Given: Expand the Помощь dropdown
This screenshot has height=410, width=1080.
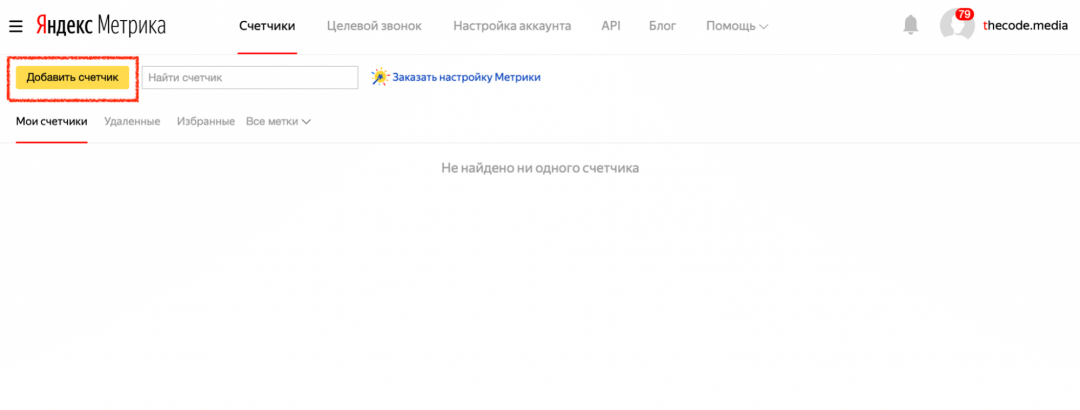Looking at the screenshot, I should [737, 25].
